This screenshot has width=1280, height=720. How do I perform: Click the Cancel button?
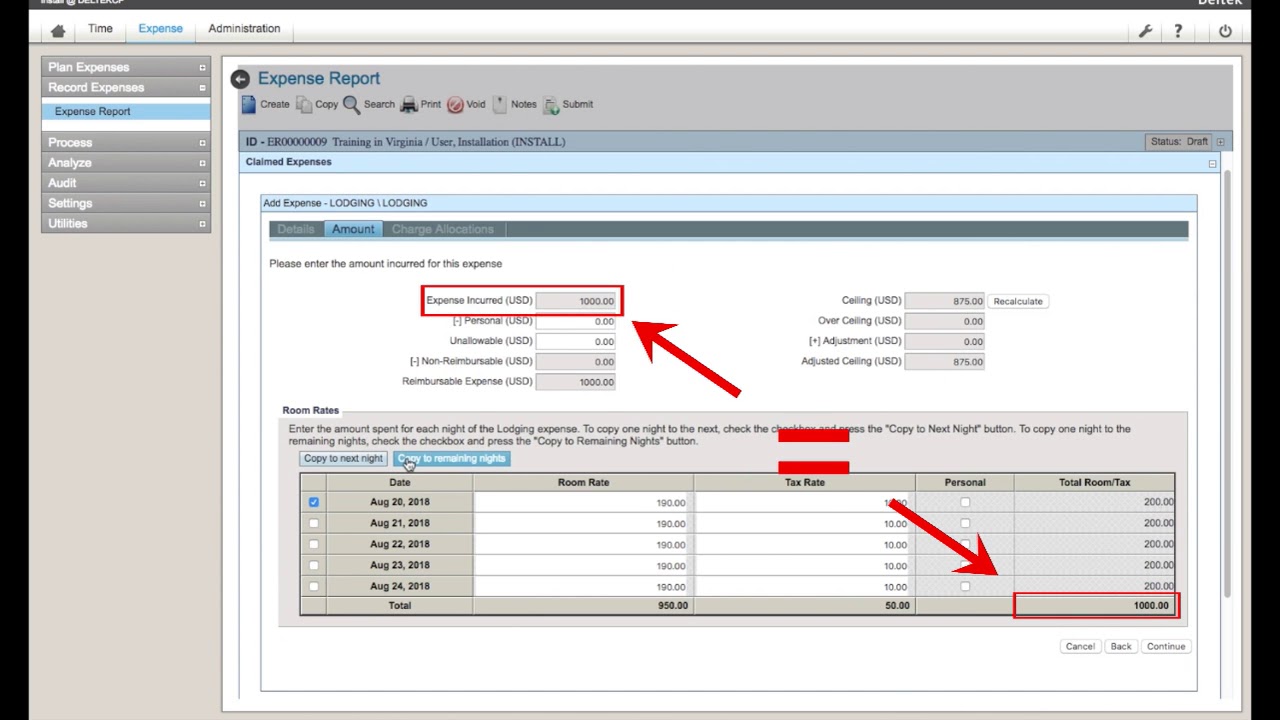[x=1080, y=646]
